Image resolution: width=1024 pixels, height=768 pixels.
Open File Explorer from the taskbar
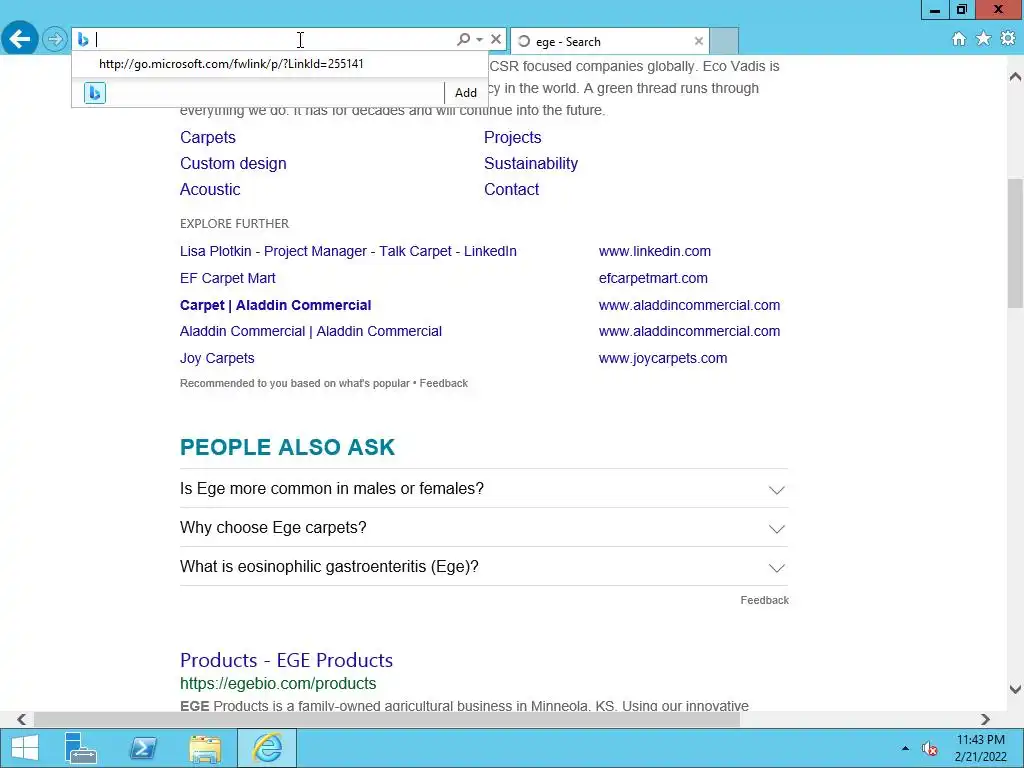[x=205, y=748]
